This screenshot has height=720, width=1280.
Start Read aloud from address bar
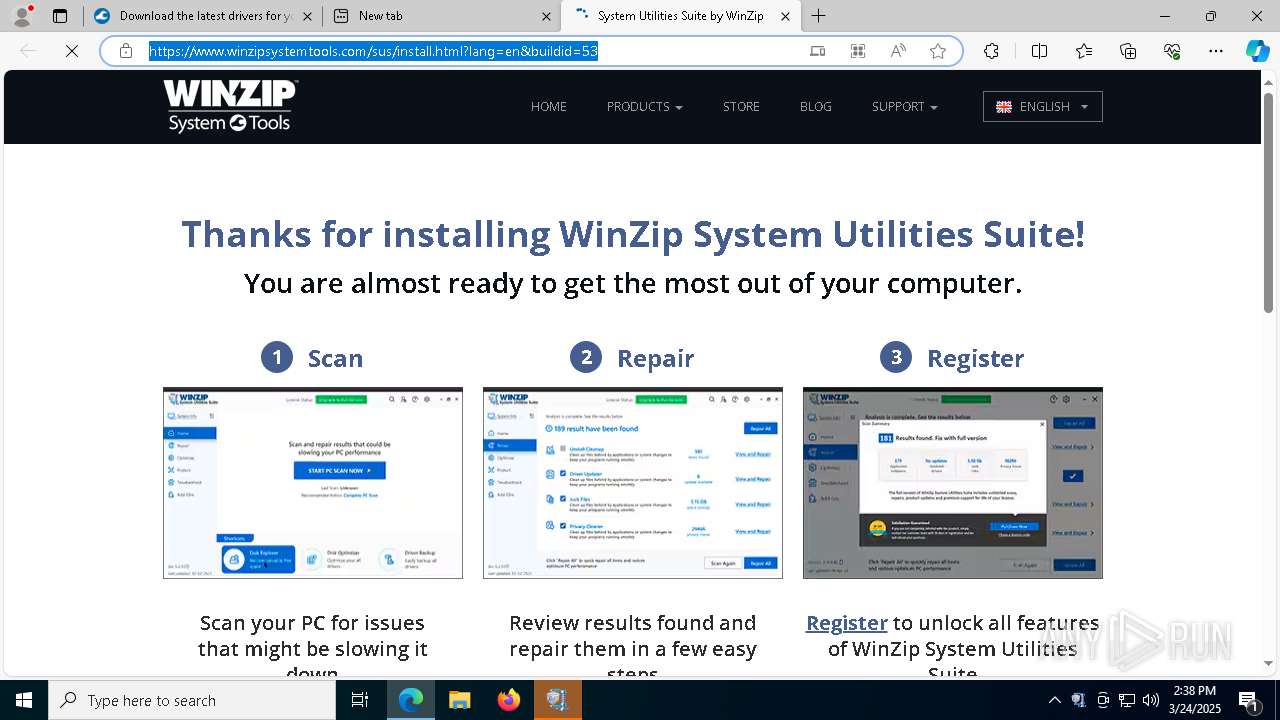[898, 51]
